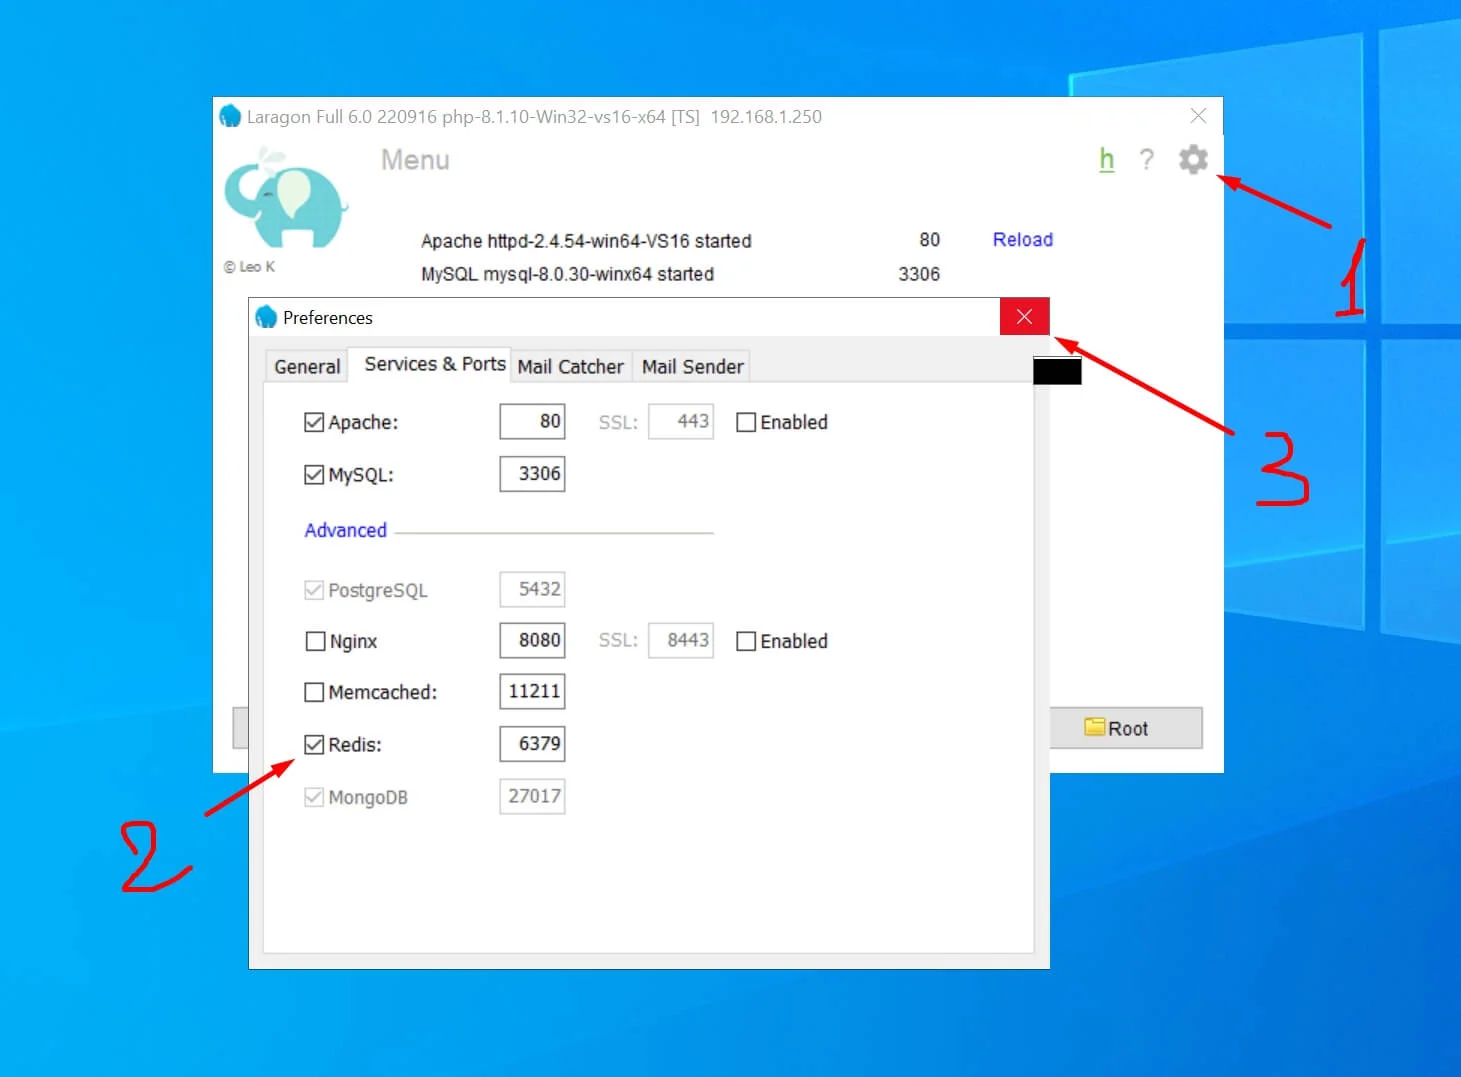
Task: Click the Leo K copyright text
Action: point(250,267)
